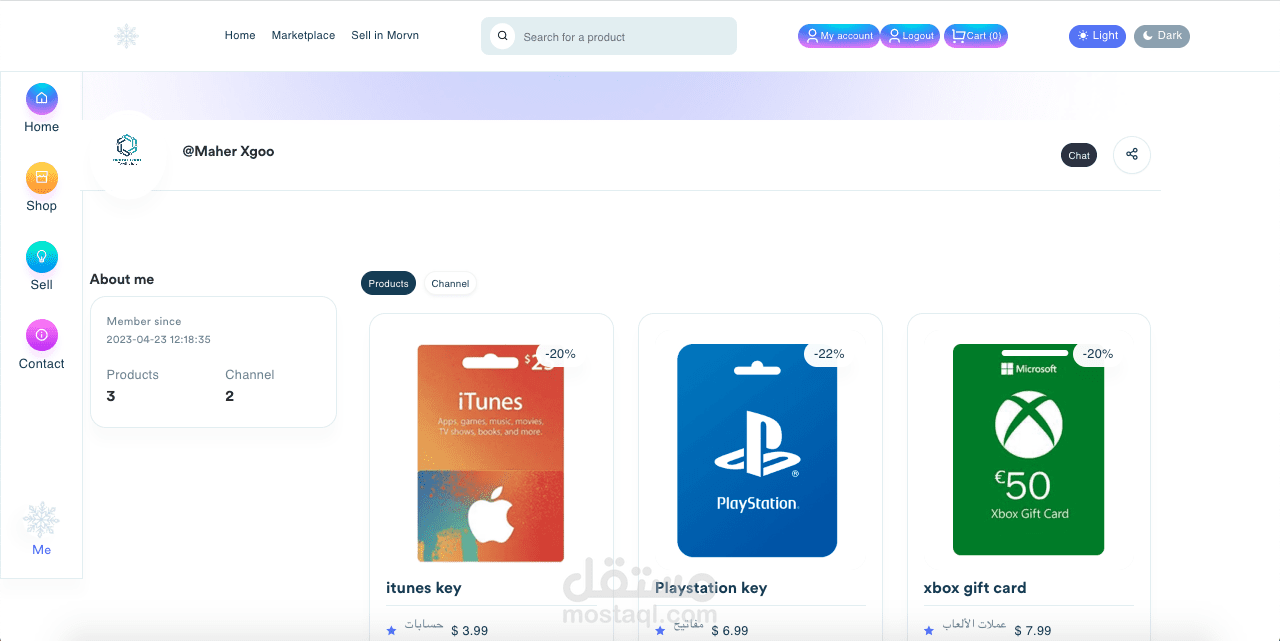Viewport: 1280px width, 641px height.
Task: Open the Playstation key product title
Action: [711, 588]
